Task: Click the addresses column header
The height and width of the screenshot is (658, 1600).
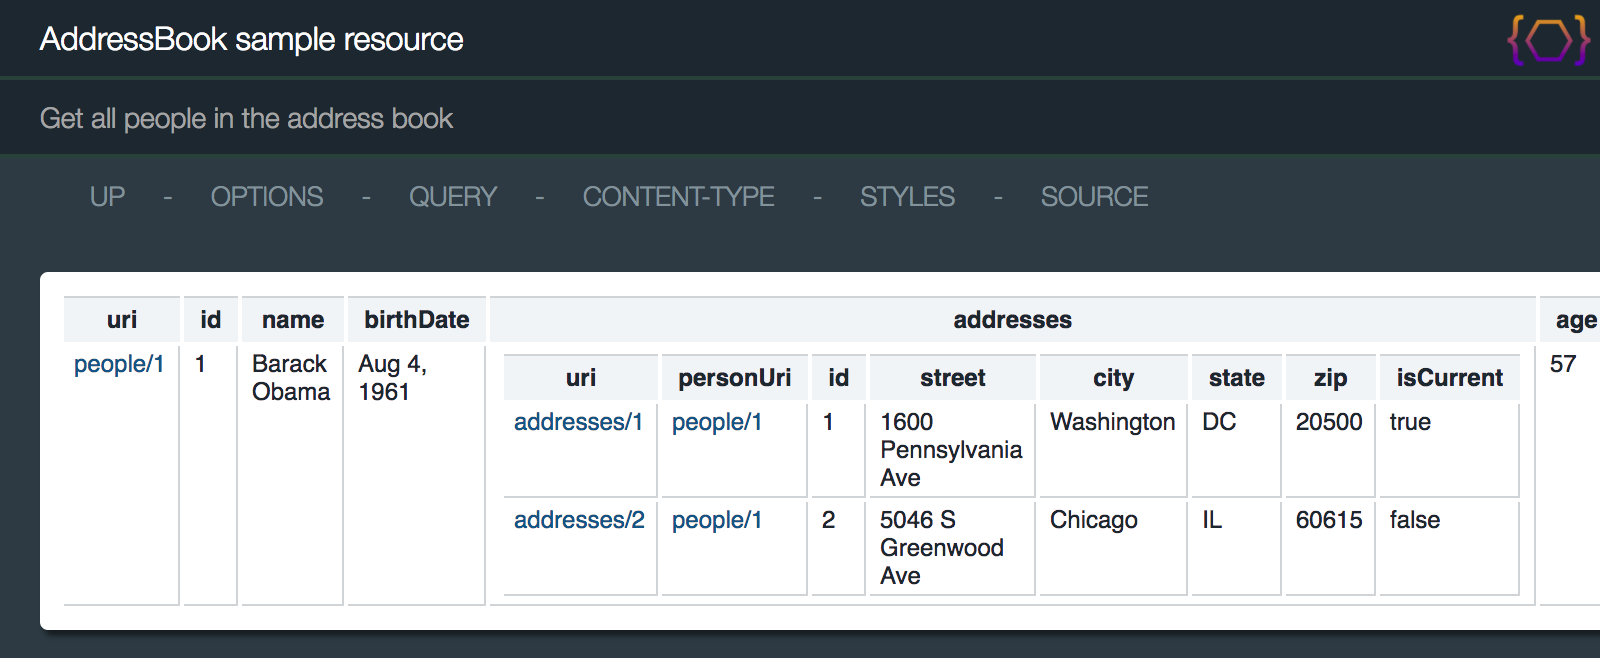Action: click(1013, 320)
